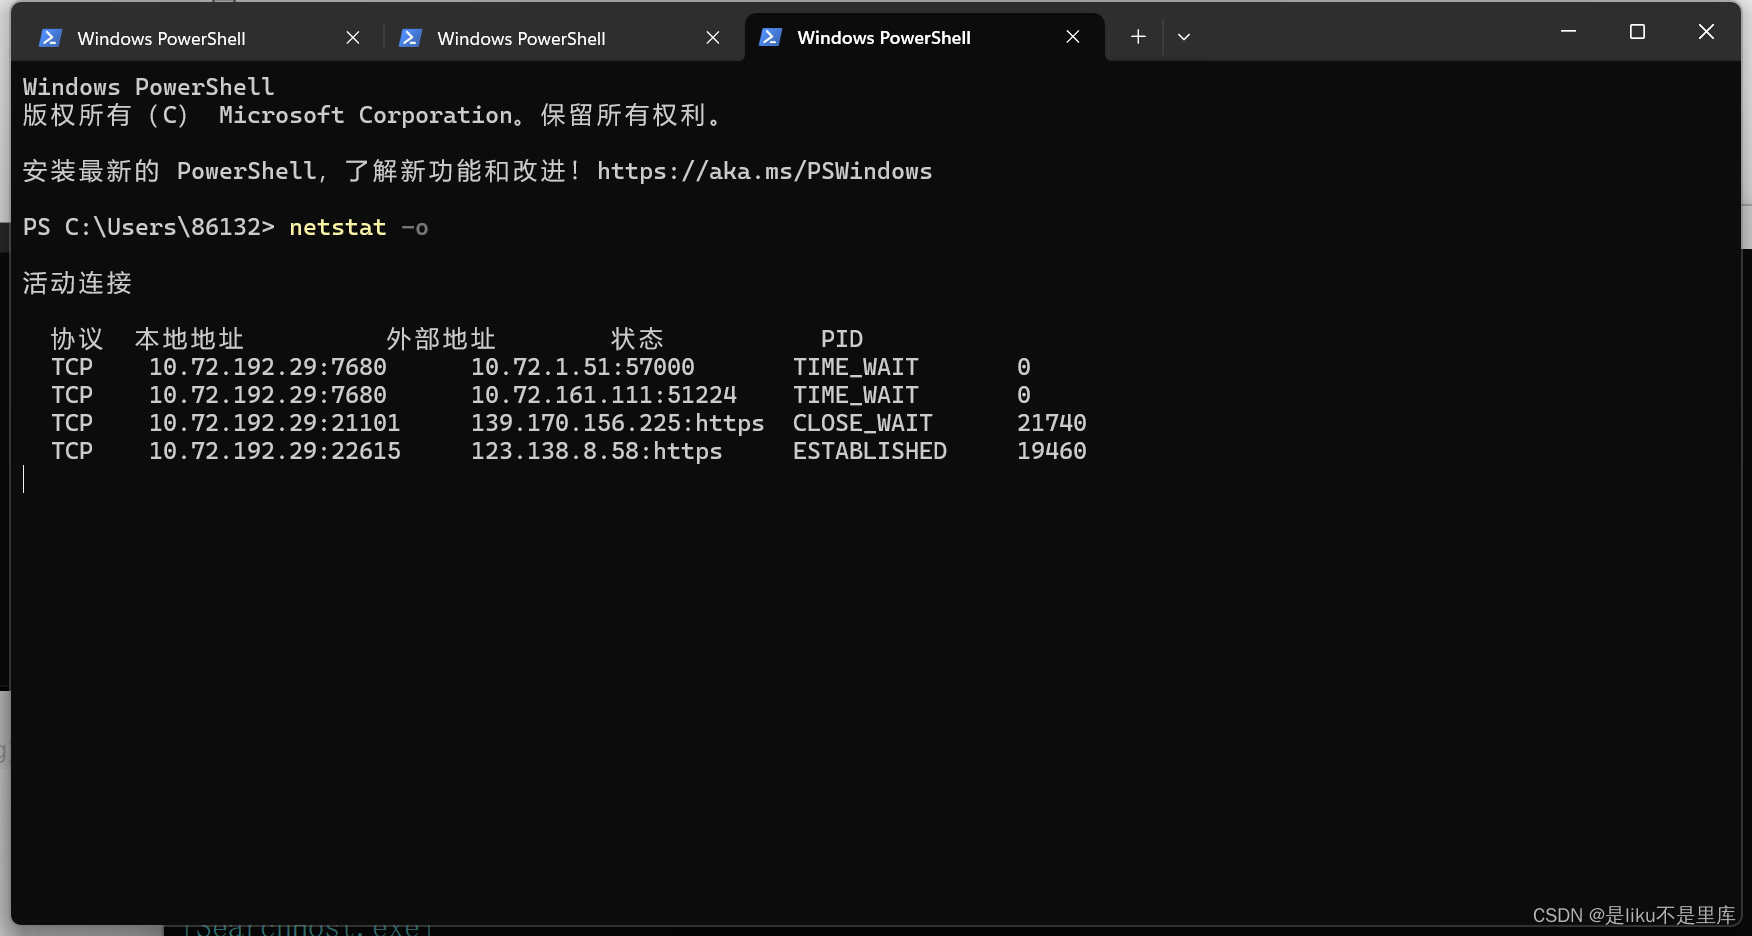This screenshot has height=936, width=1752.
Task: Click foreign address 10.72.161.111:51224
Action: pos(604,395)
